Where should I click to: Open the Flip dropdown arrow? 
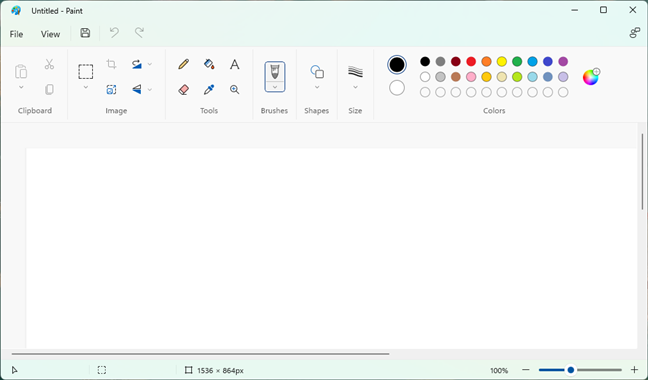(x=150, y=89)
